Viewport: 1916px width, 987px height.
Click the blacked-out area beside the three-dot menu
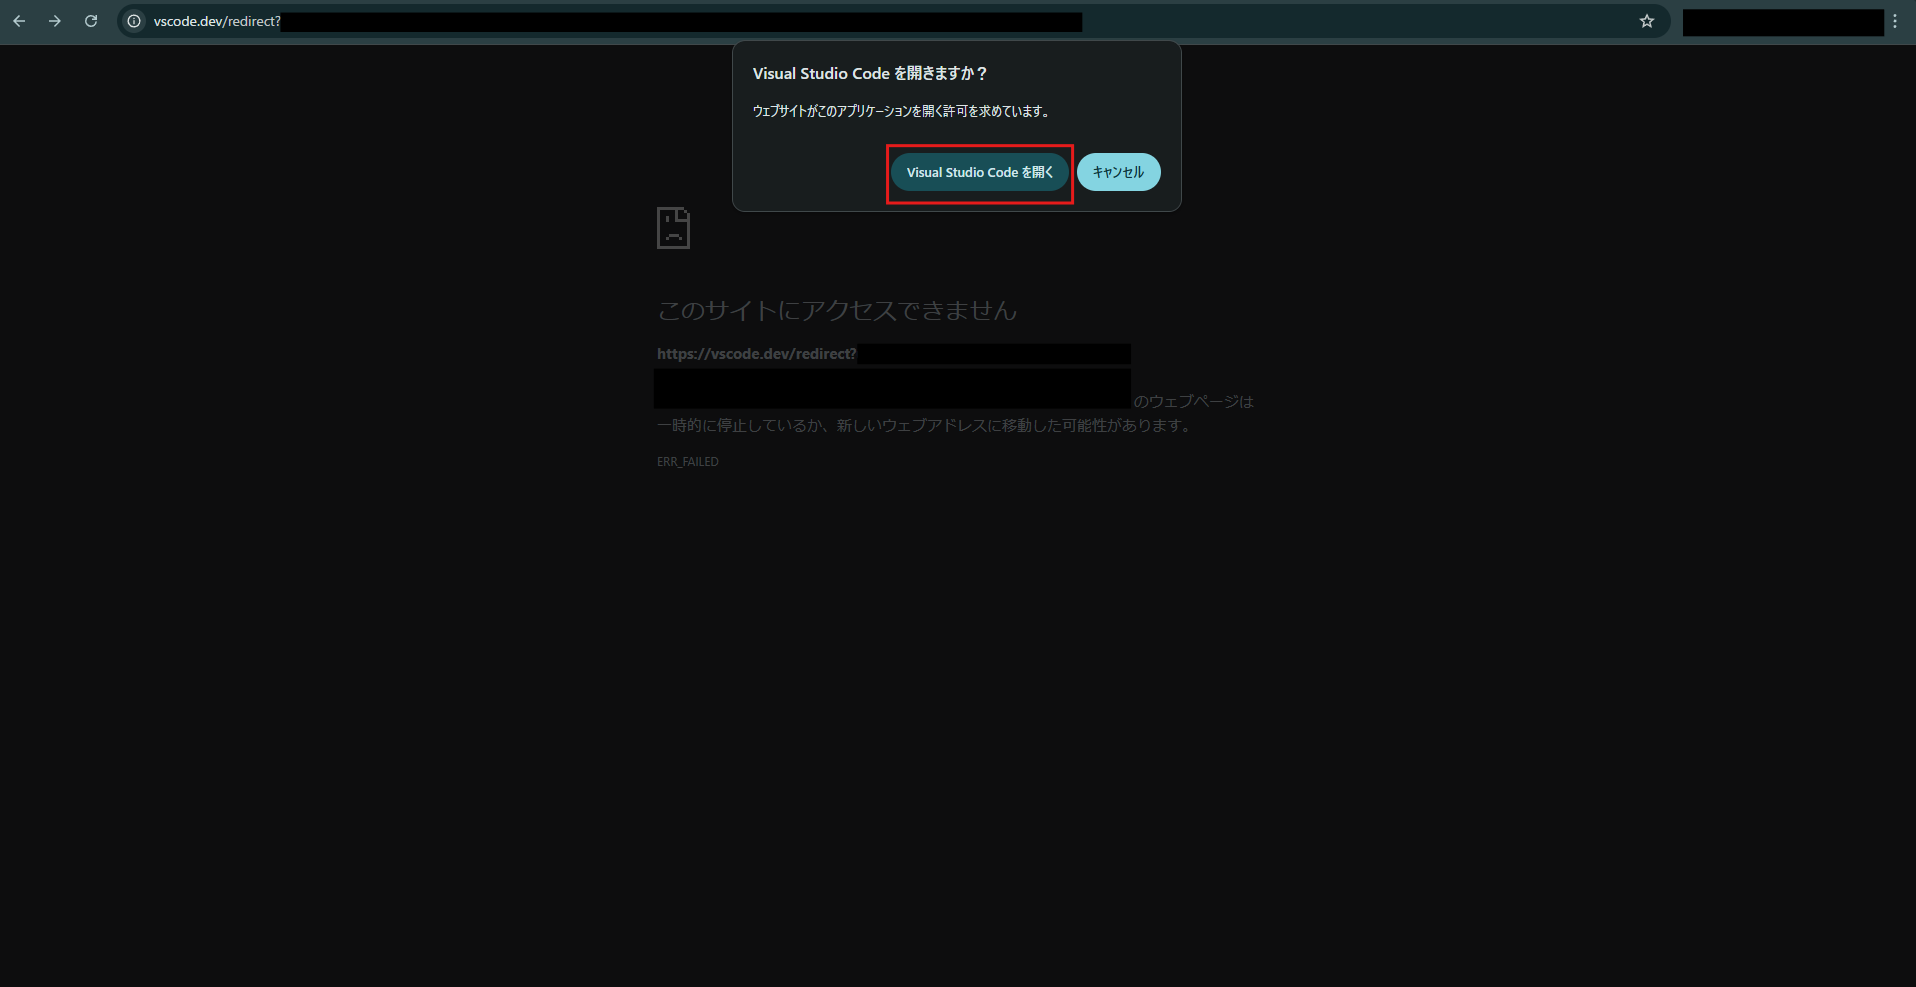pyautogui.click(x=1782, y=22)
